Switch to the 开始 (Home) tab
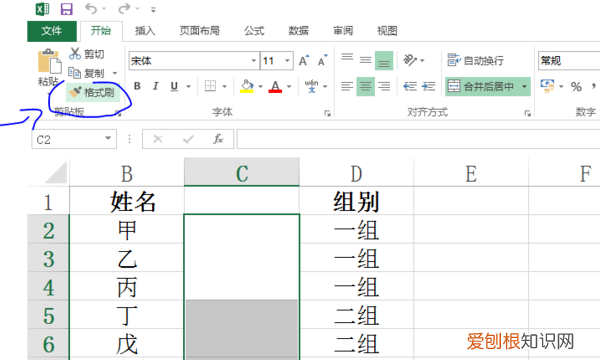 coord(101,31)
